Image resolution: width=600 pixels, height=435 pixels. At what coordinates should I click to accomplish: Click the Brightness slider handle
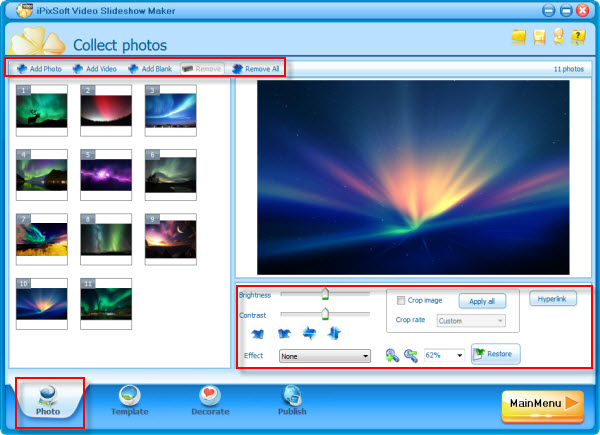tap(325, 293)
